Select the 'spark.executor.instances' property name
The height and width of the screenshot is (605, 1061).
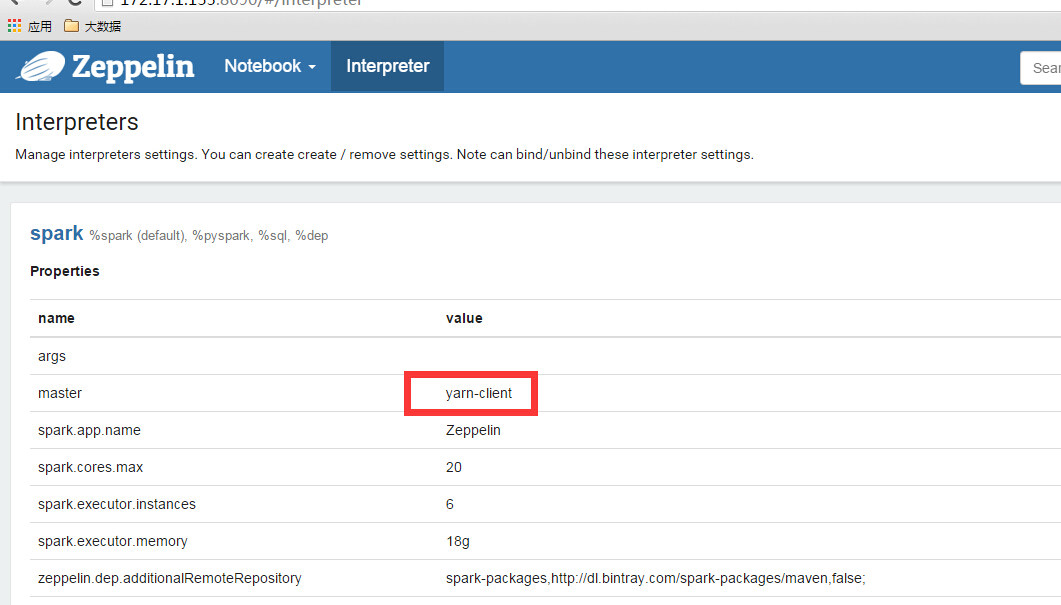coord(117,504)
